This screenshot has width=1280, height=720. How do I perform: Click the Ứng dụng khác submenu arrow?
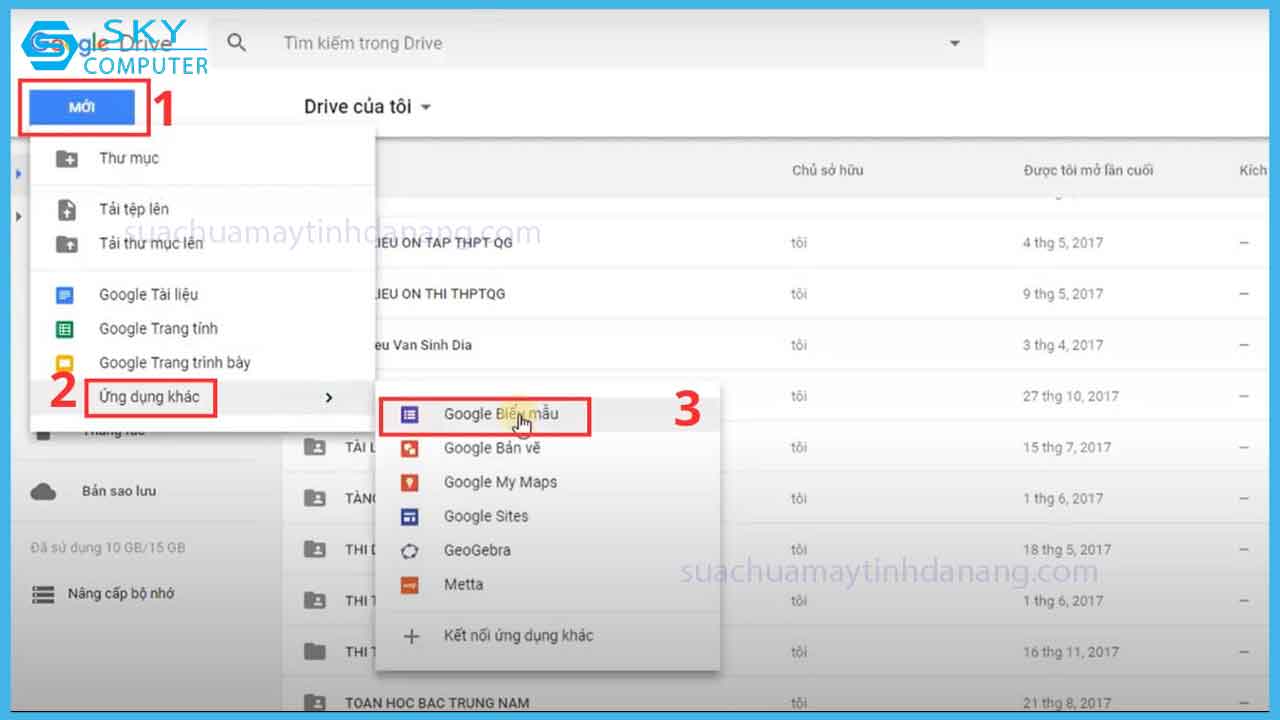[329, 398]
